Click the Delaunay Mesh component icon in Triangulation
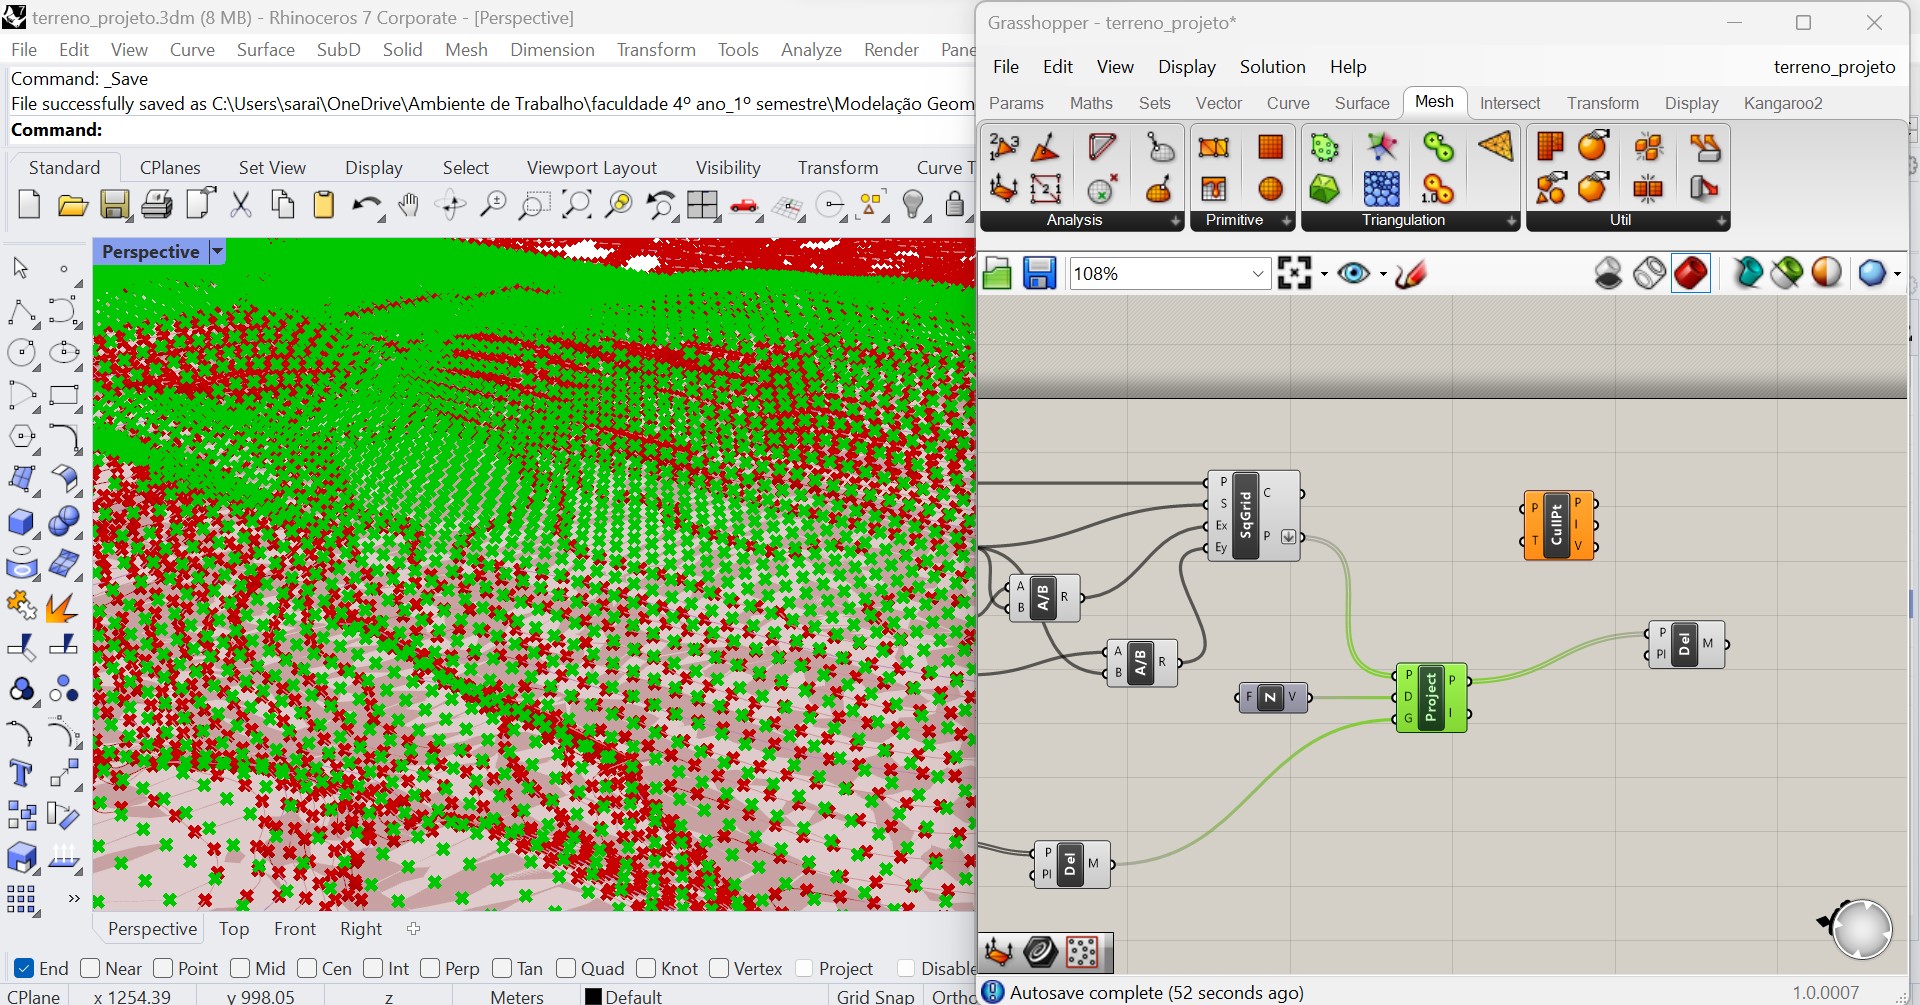This screenshot has height=1005, width=1920. [1324, 189]
